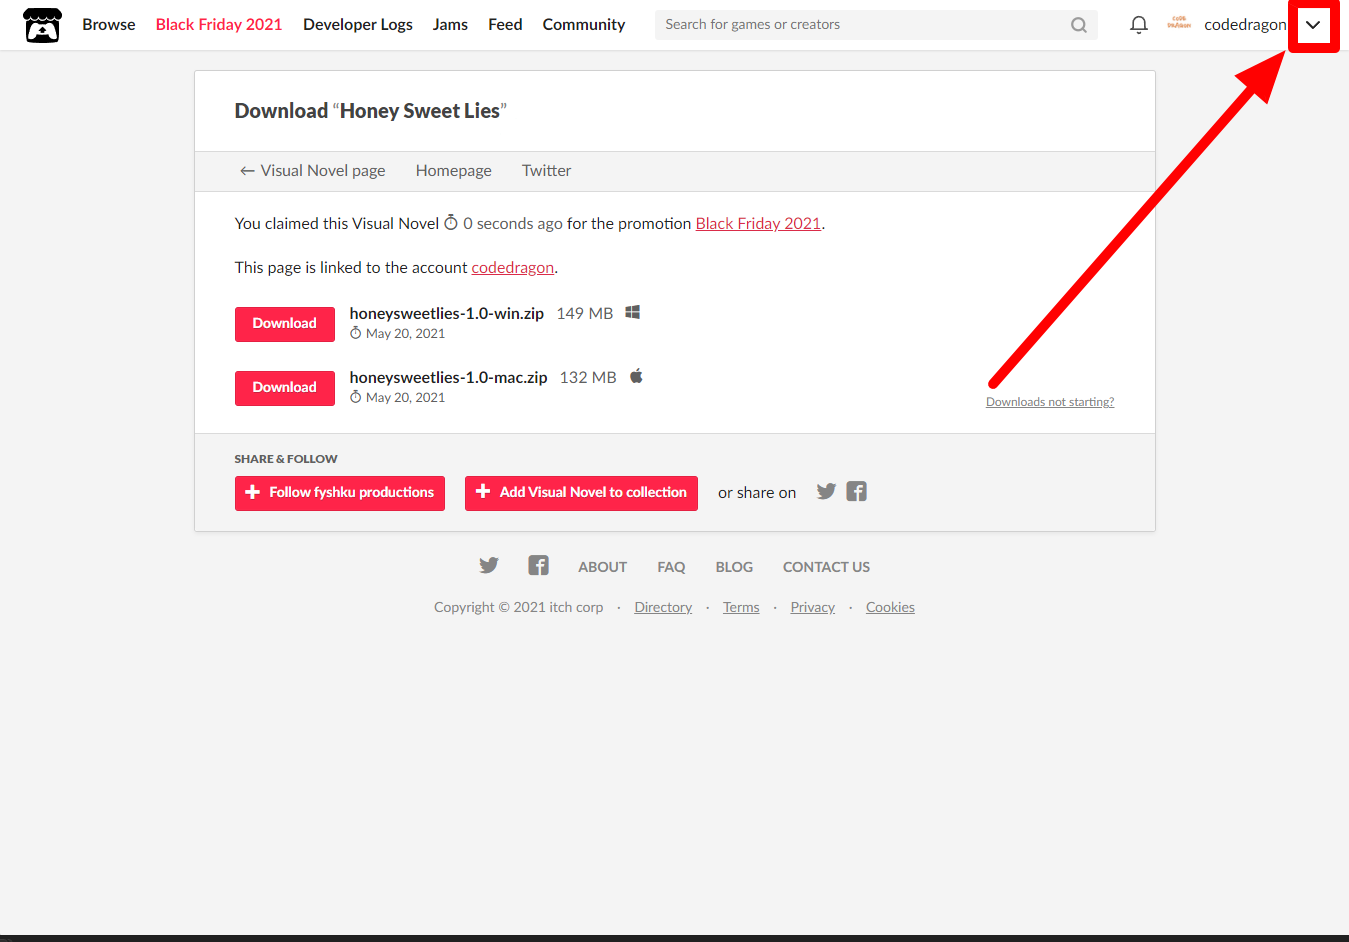Viewport: 1349px width, 942px height.
Task: Expand the account dropdown chevron
Action: point(1313,25)
